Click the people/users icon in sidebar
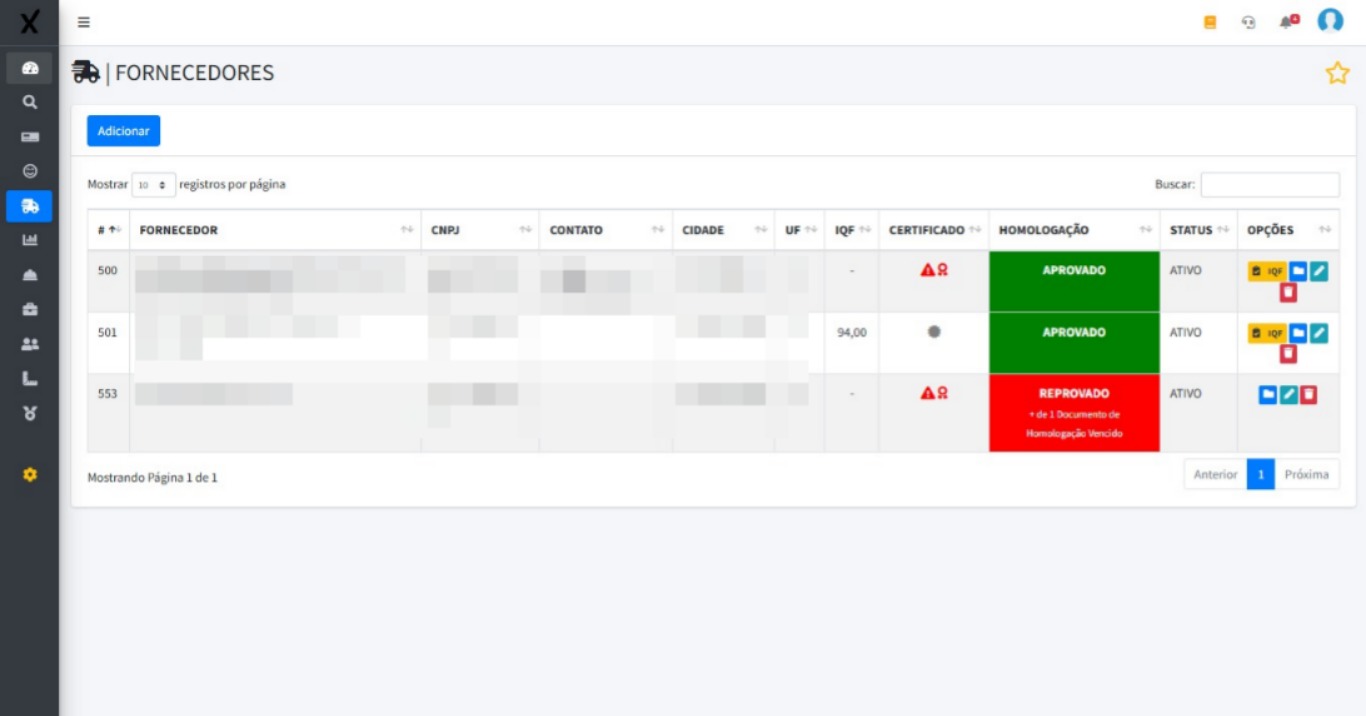Image resolution: width=1366 pixels, height=716 pixels. pyautogui.click(x=30, y=344)
